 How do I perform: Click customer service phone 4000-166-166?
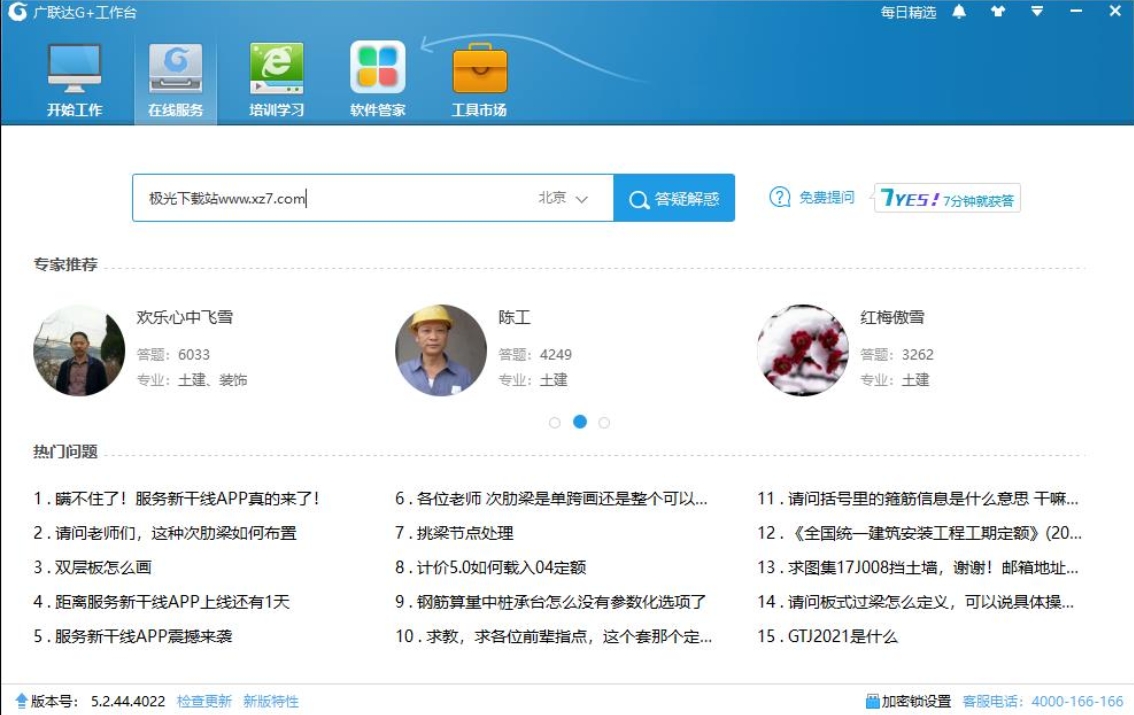1078,701
